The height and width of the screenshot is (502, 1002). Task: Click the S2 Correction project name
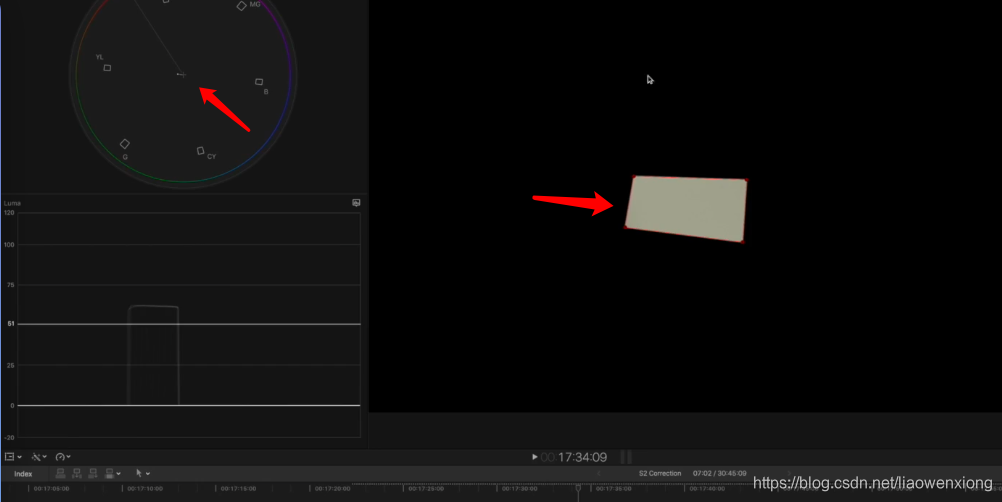point(660,473)
